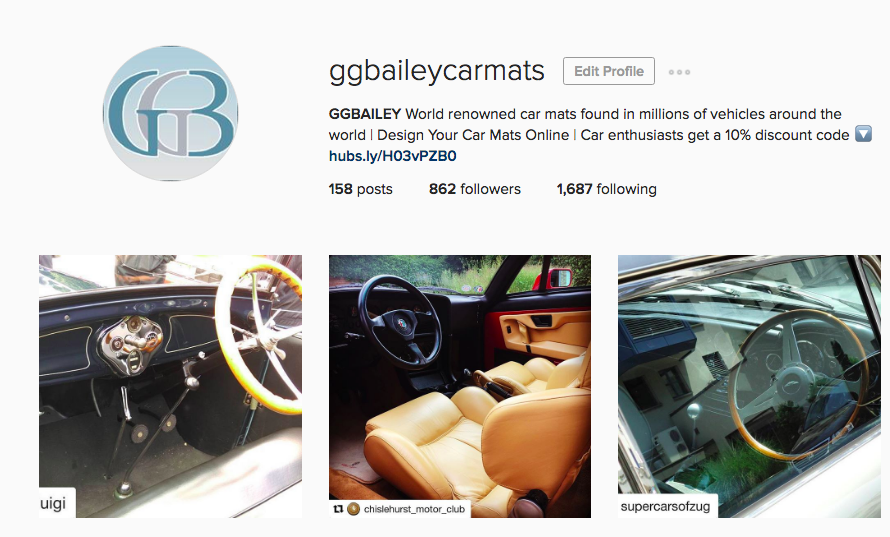Click the Edit Profile button
Viewport: 890px width, 537px height.
pos(608,71)
